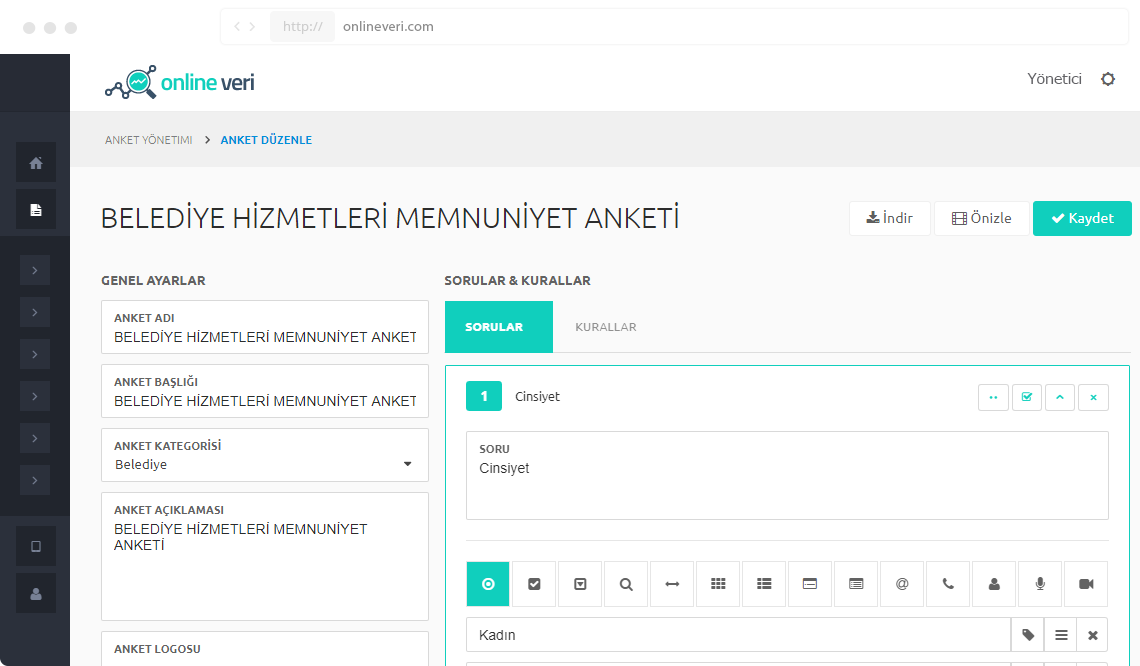
Task: Toggle the check mark on question 1
Action: (1026, 397)
